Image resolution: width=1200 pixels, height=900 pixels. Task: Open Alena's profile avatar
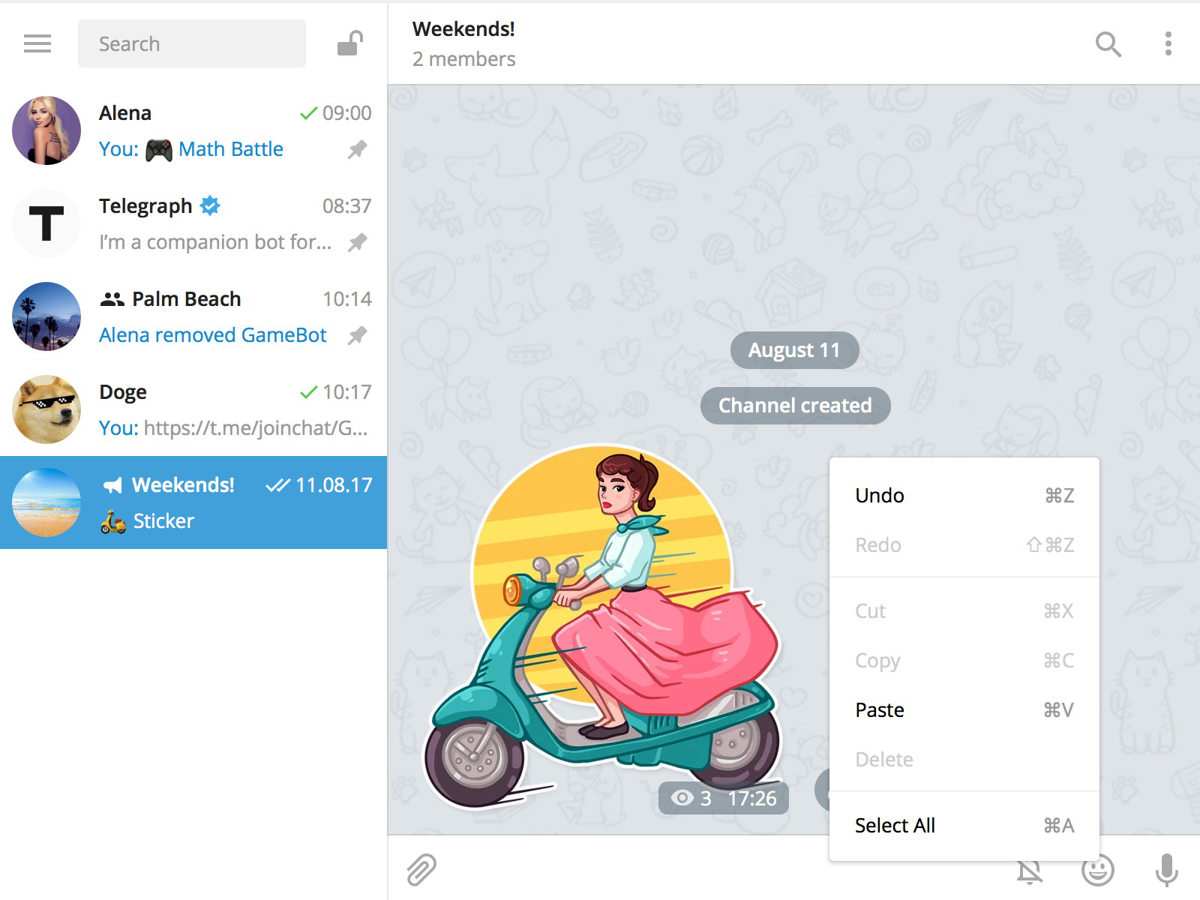click(x=46, y=131)
